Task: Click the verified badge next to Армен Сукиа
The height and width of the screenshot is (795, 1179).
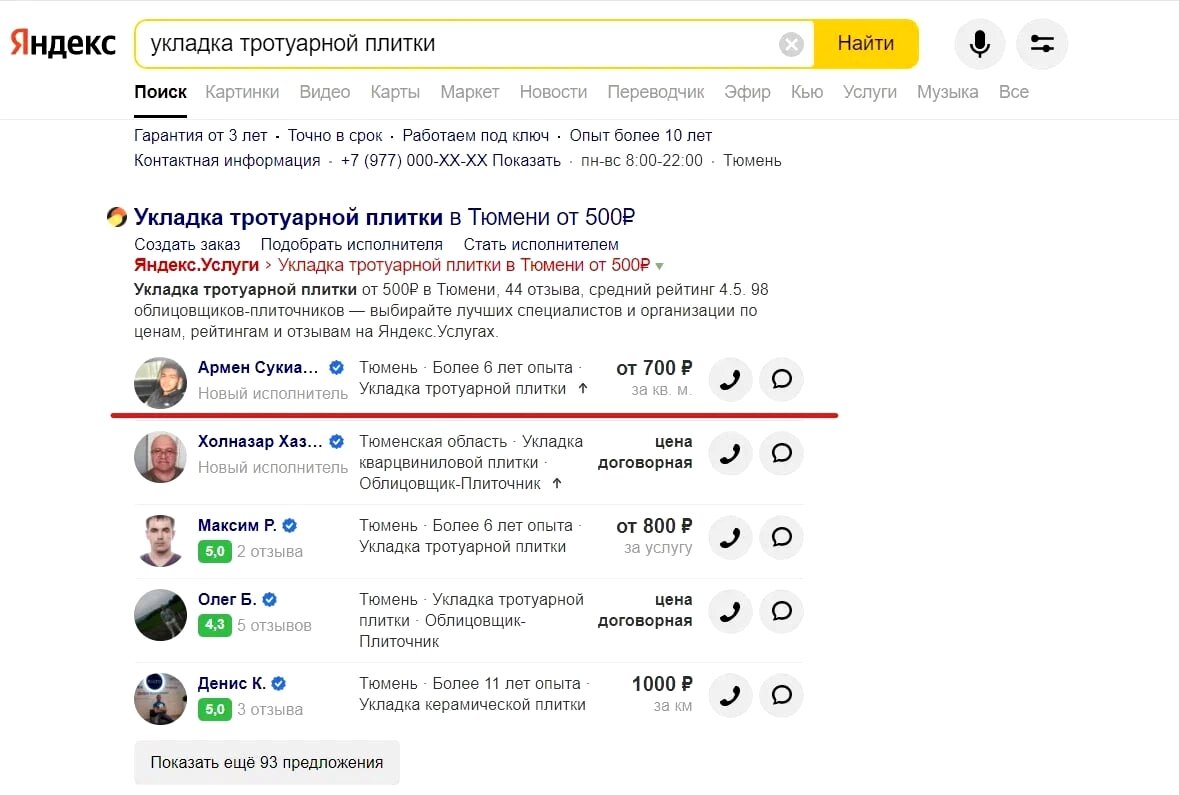Action: [x=337, y=368]
